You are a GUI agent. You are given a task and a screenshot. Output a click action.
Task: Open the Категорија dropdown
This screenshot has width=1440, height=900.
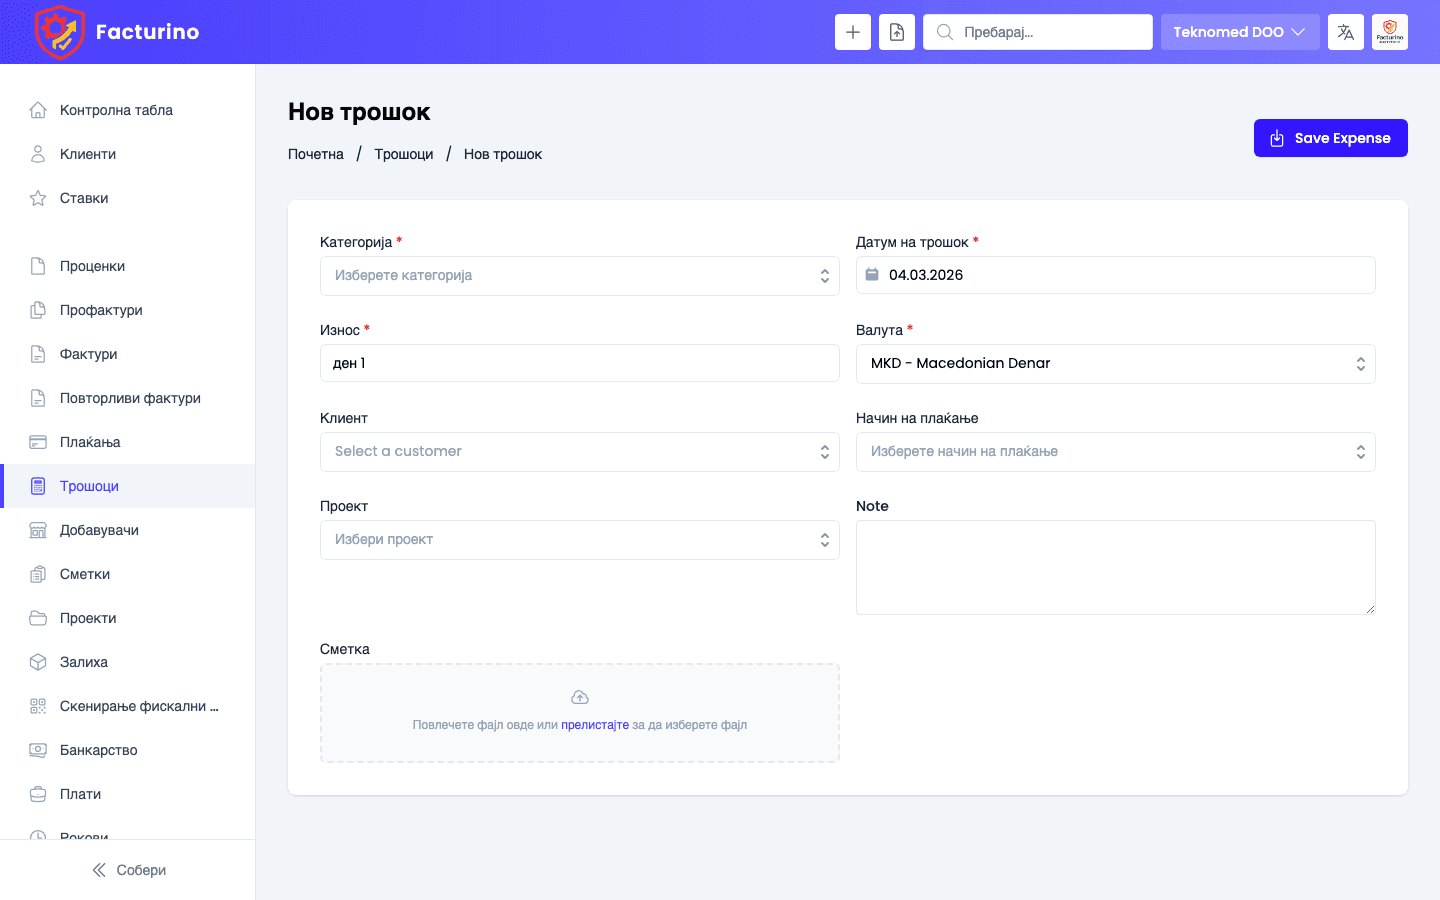(580, 275)
